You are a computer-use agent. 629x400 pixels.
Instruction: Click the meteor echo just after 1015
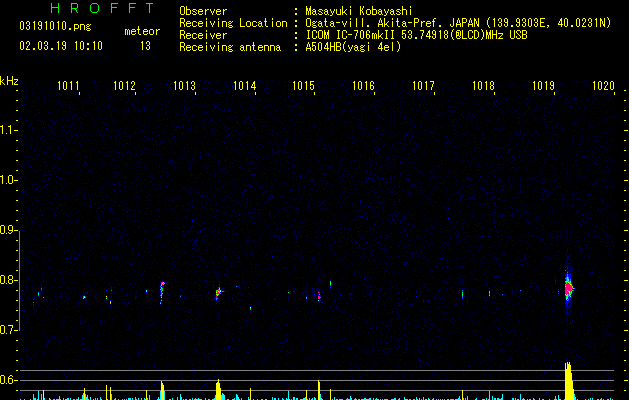click(x=319, y=296)
